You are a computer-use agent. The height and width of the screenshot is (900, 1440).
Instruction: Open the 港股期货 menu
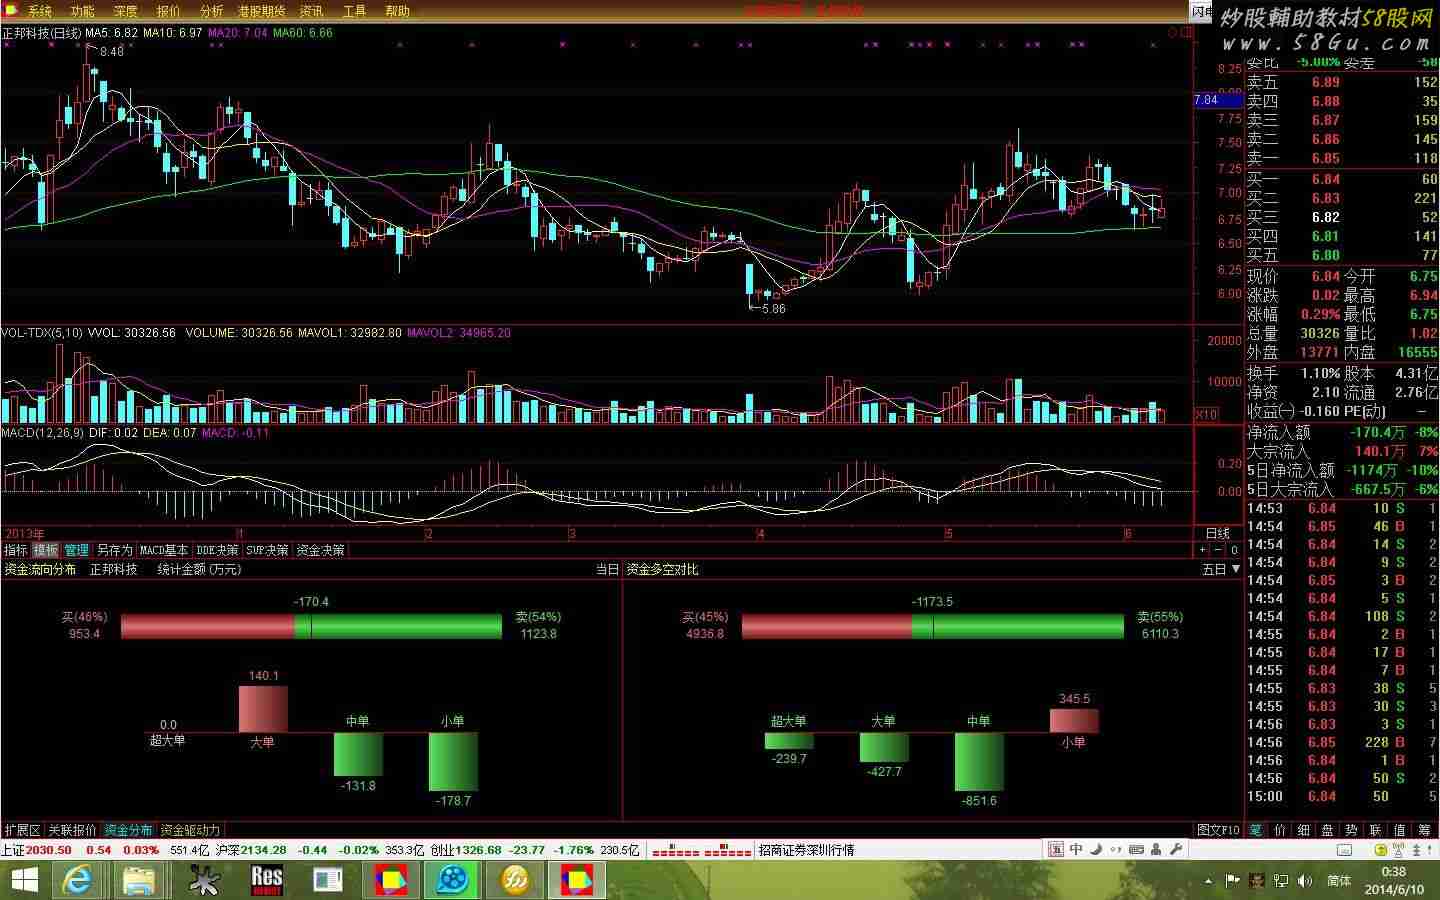pyautogui.click(x=261, y=11)
